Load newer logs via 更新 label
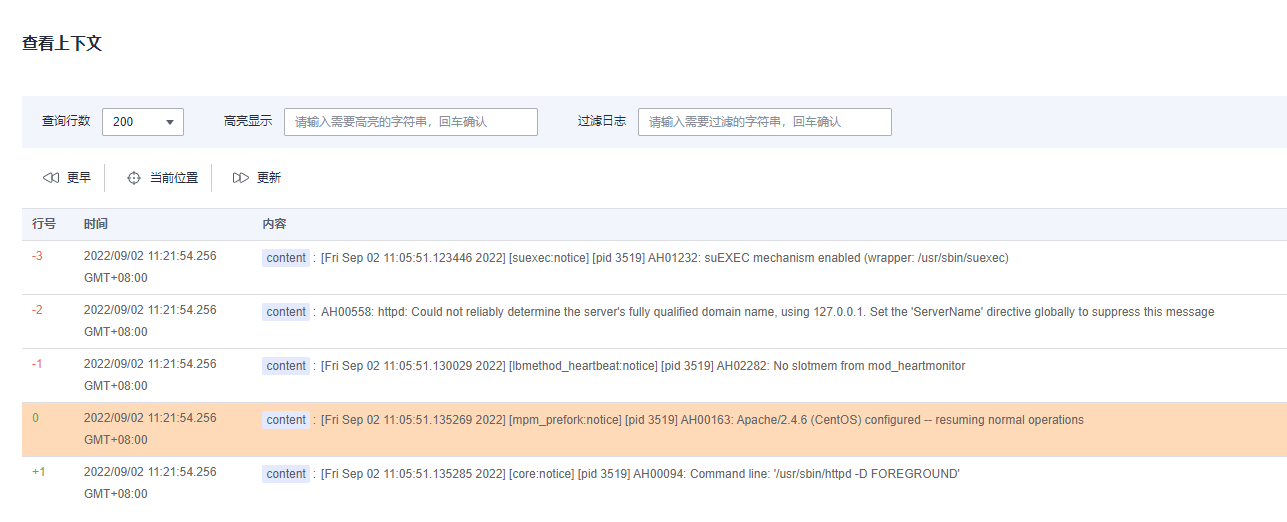The width and height of the screenshot is (1287, 522). click(269, 178)
